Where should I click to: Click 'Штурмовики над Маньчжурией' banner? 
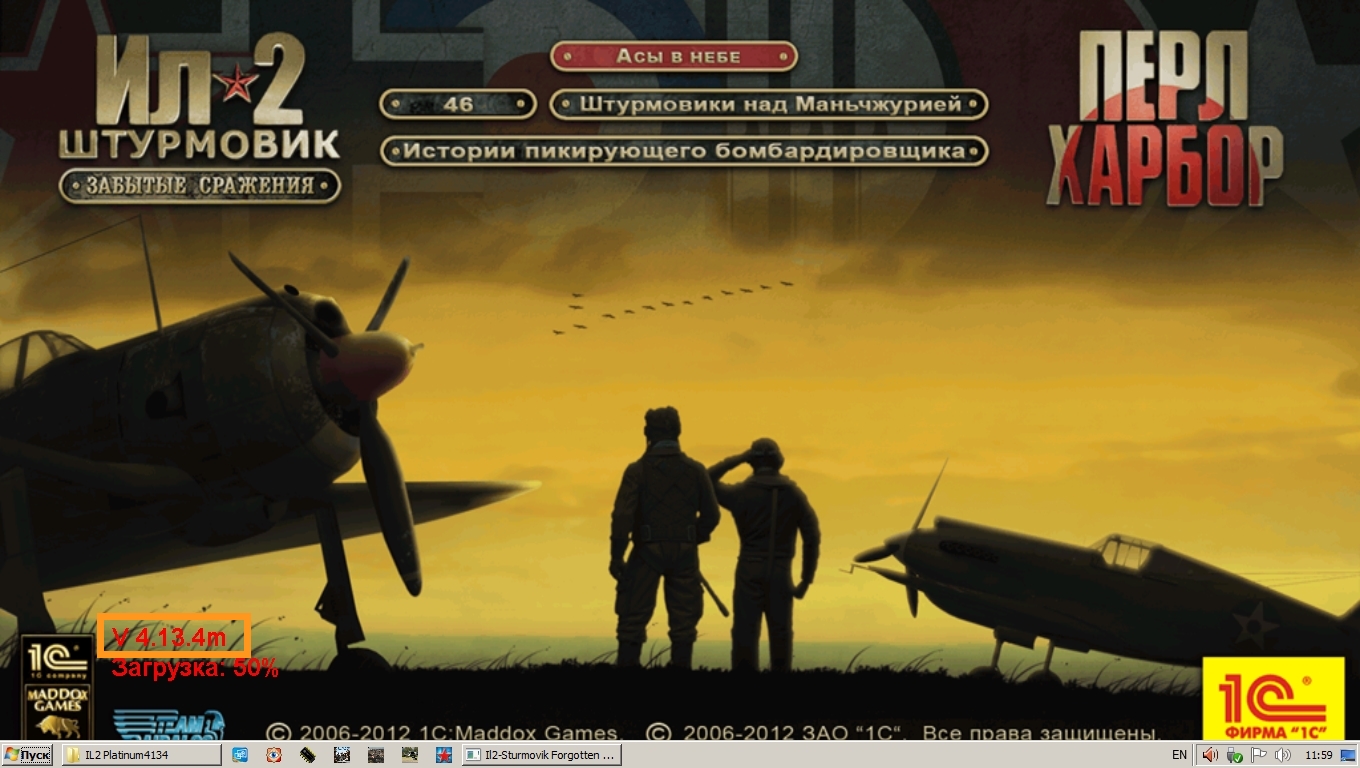click(770, 103)
